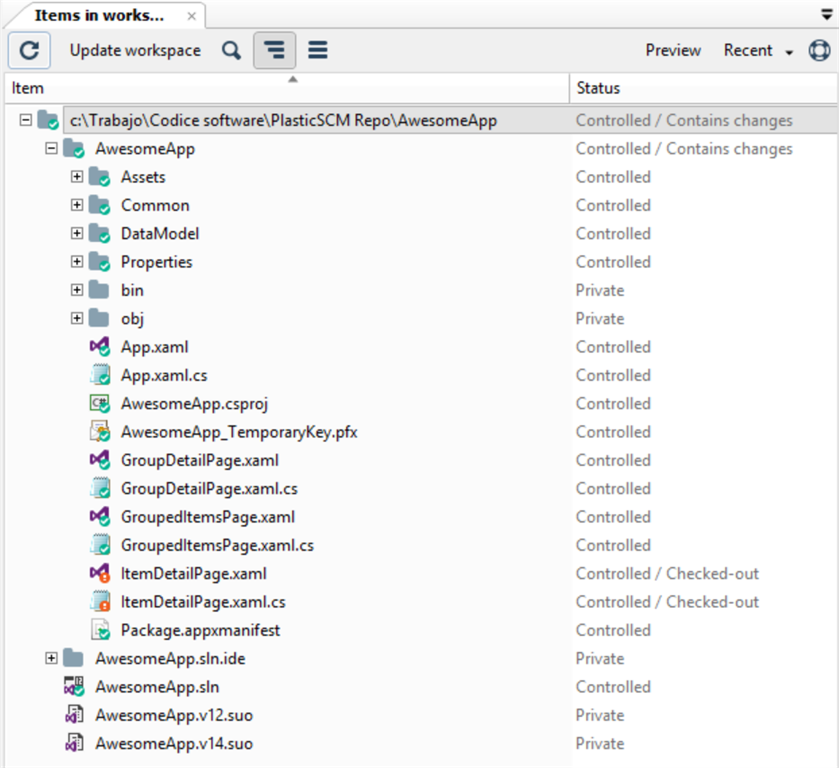
Task: Click the AwesomeApp.sln.ide folder icon
Action: pos(73,658)
